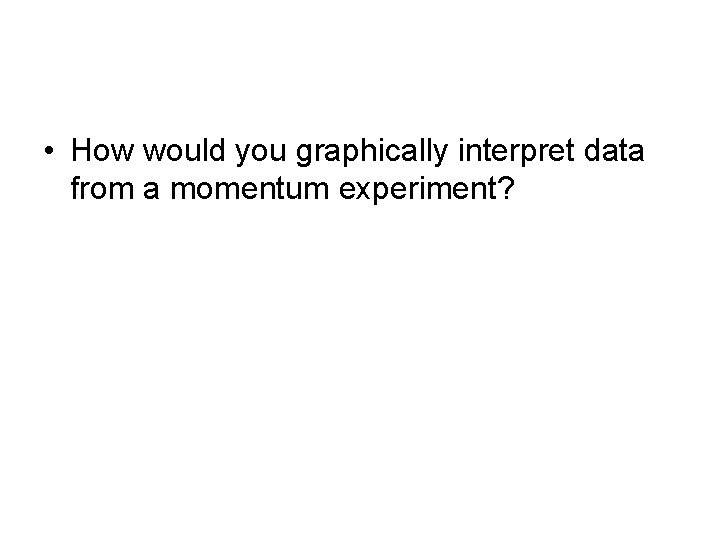This screenshot has height=540, width=720.
Task: Click the capital "H" starting the sentence
Action: [82, 151]
